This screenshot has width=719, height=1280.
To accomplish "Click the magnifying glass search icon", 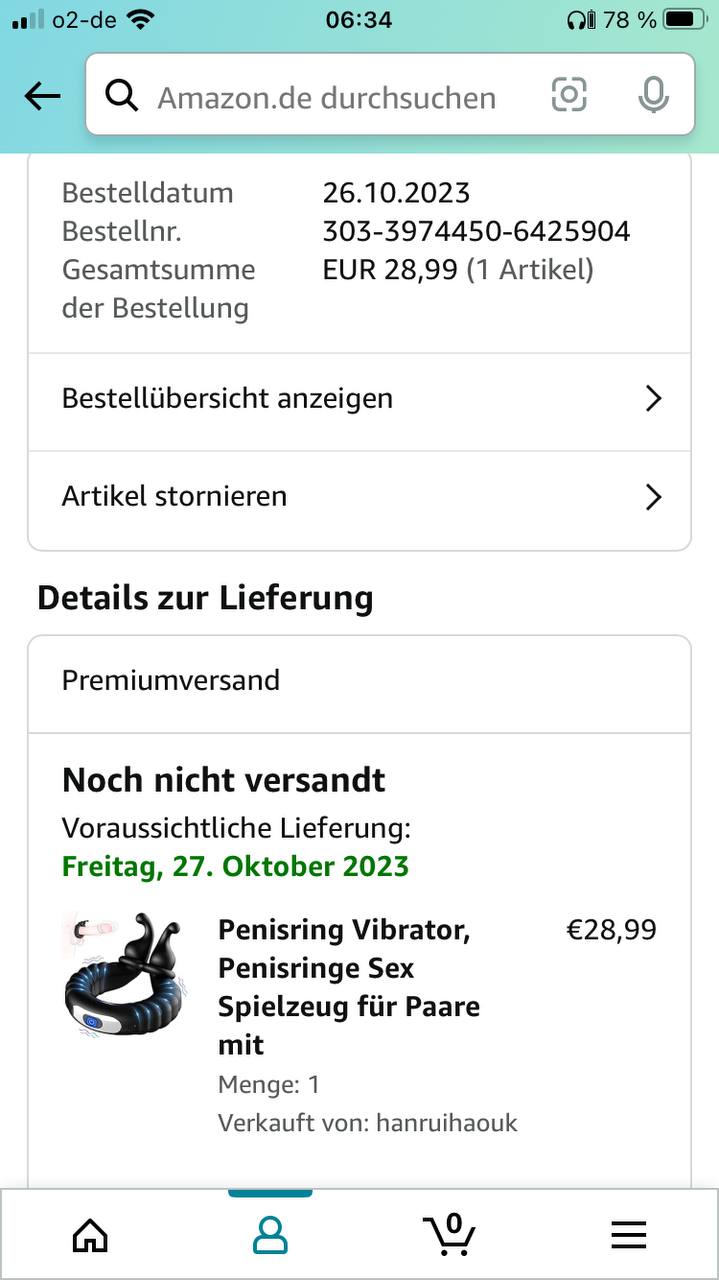I will [x=121, y=96].
